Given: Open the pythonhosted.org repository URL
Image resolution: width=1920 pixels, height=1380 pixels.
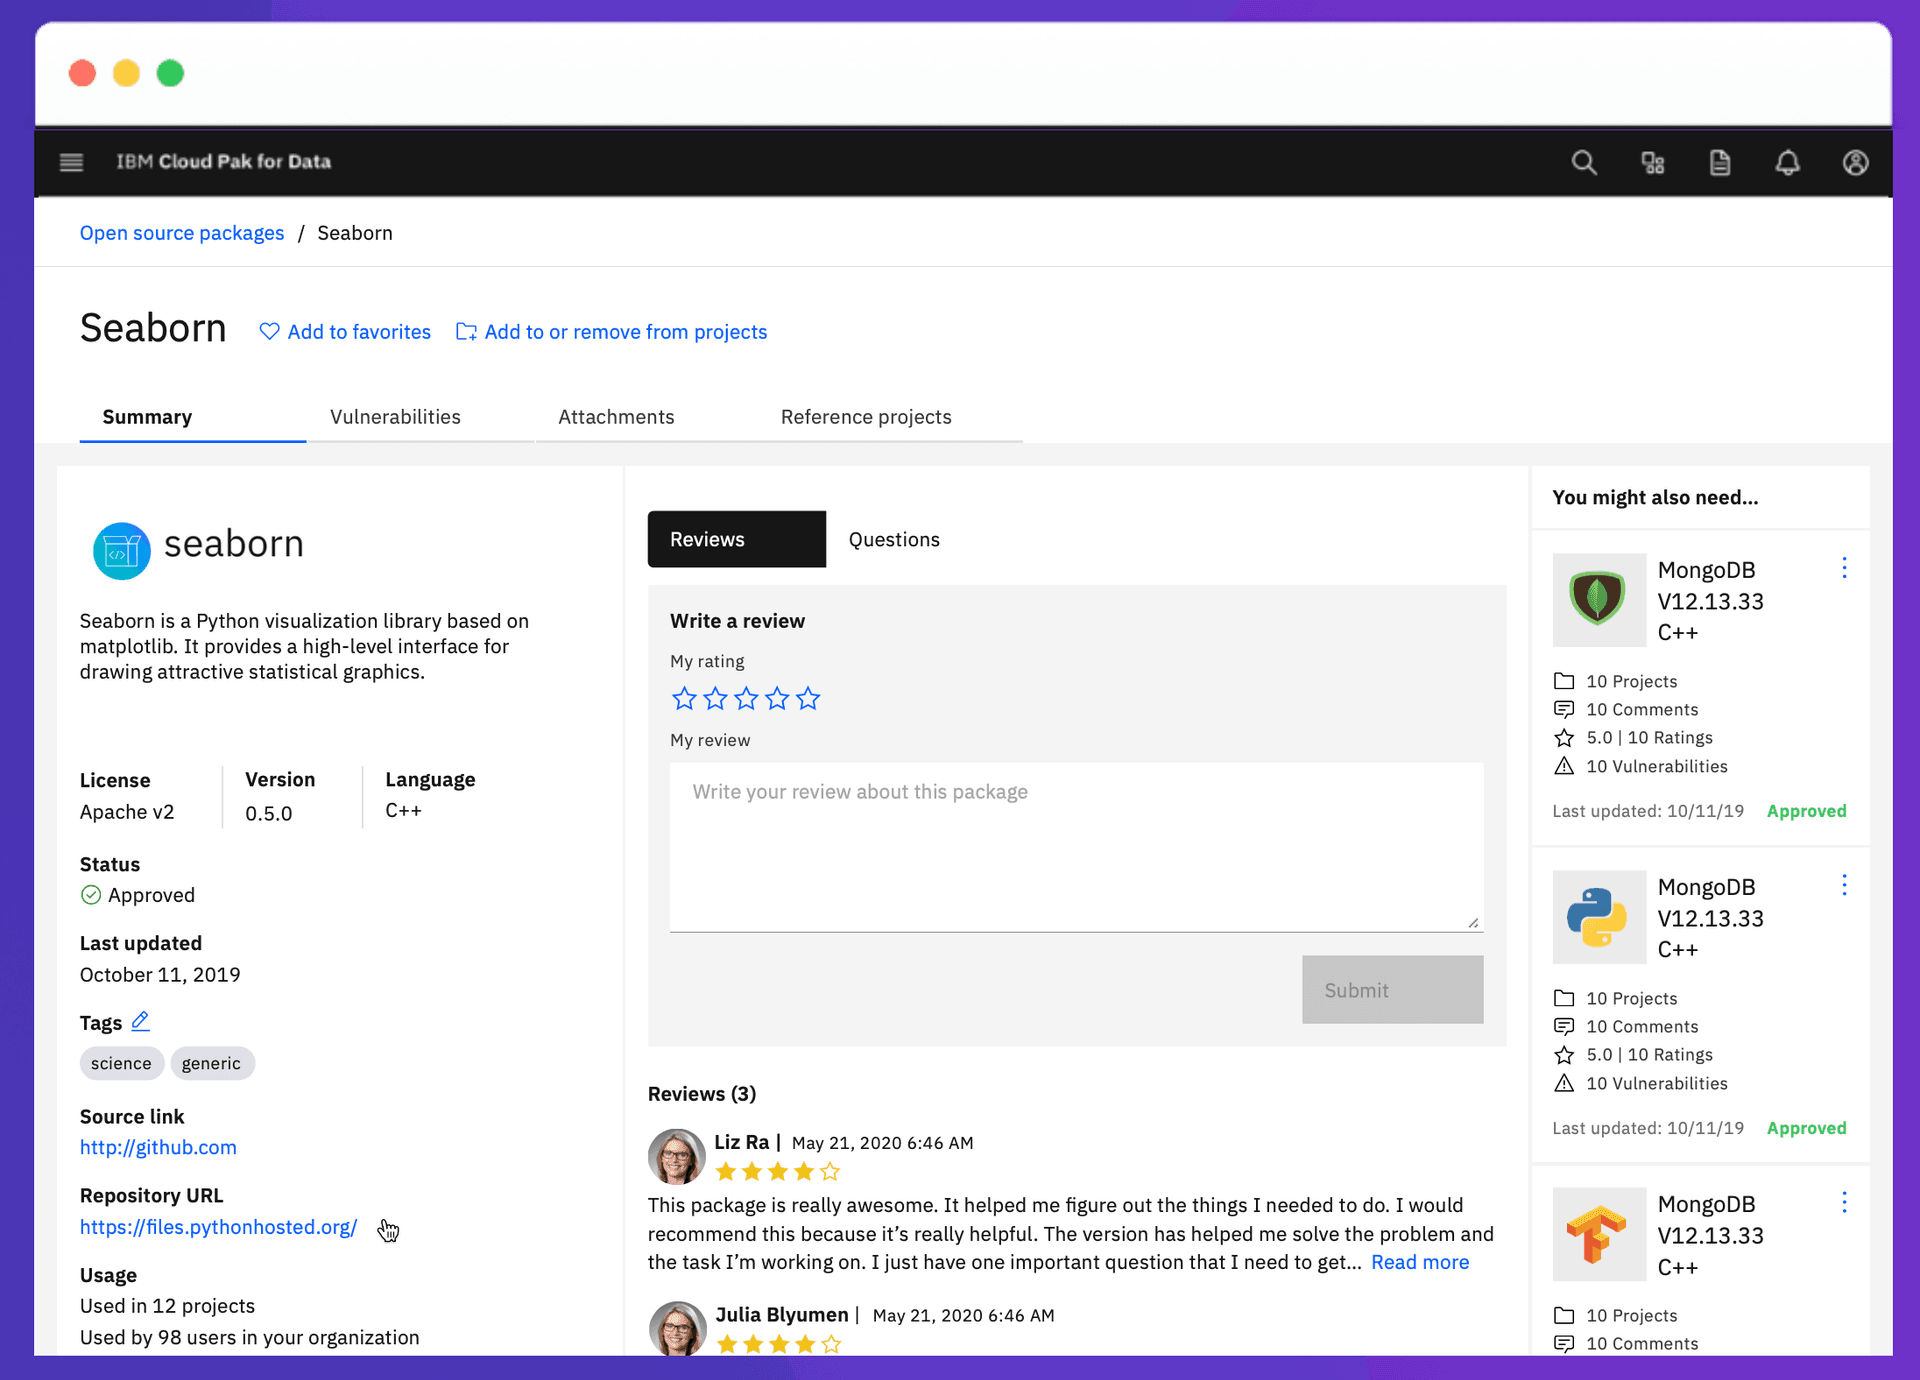Looking at the screenshot, I should 218,1227.
